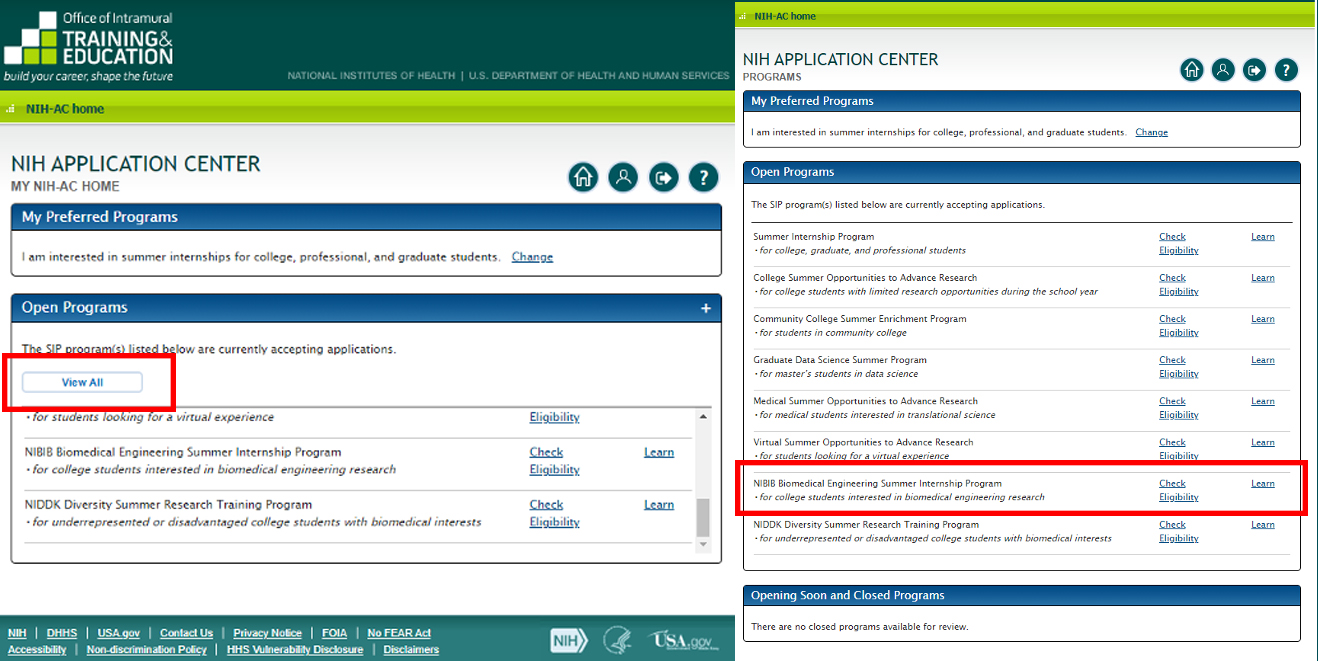Click the home icon on the PROGRAMS page
Image resolution: width=1318 pixels, height=661 pixels.
tap(1191, 69)
